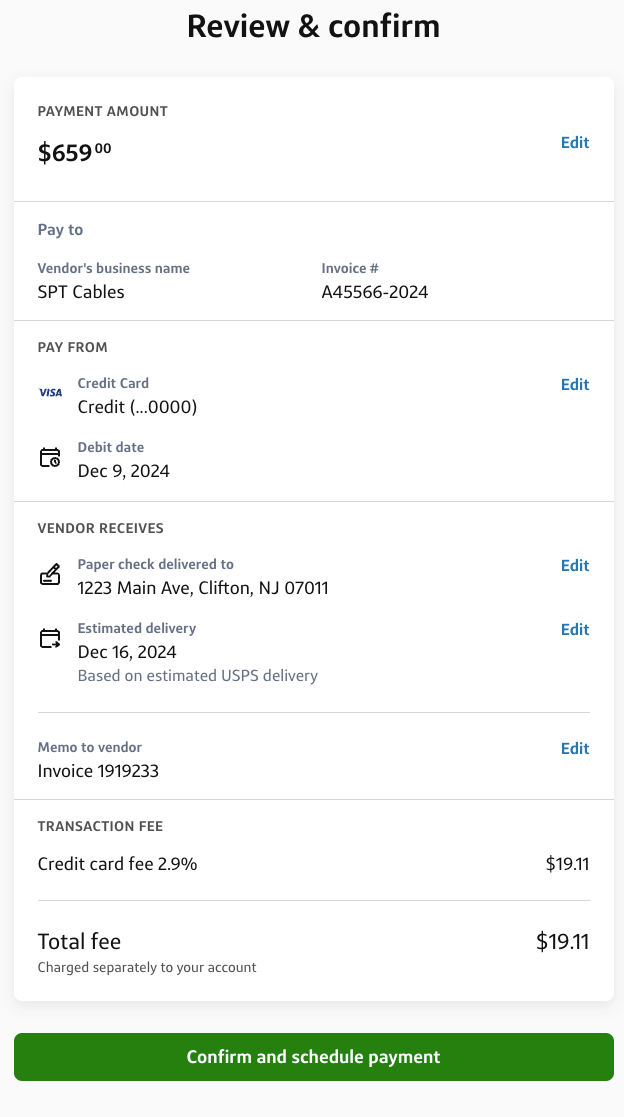624x1117 pixels.
Task: Click the Visa card logo icon
Action: [50, 393]
